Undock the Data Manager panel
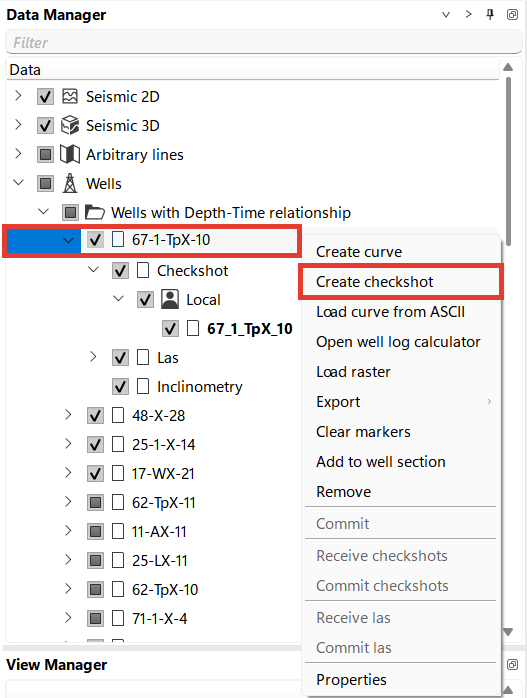Image resolution: width=527 pixels, height=698 pixels. pos(512,15)
